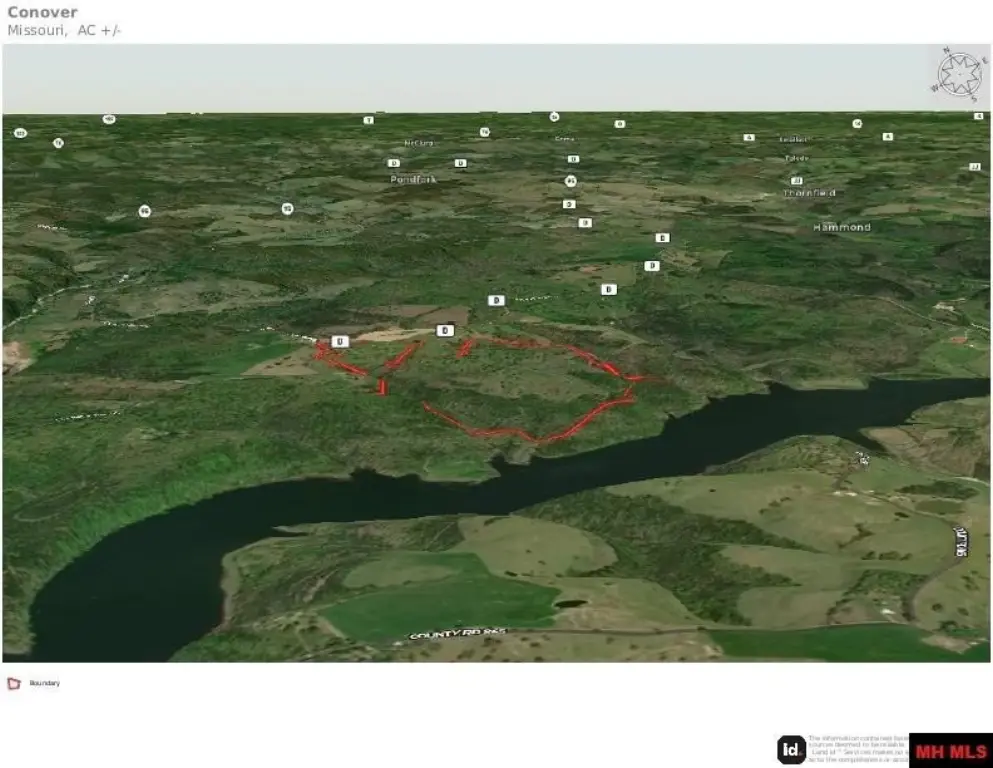The height and width of the screenshot is (768, 993).
Task: Click the compass rose icon
Action: coord(959,75)
